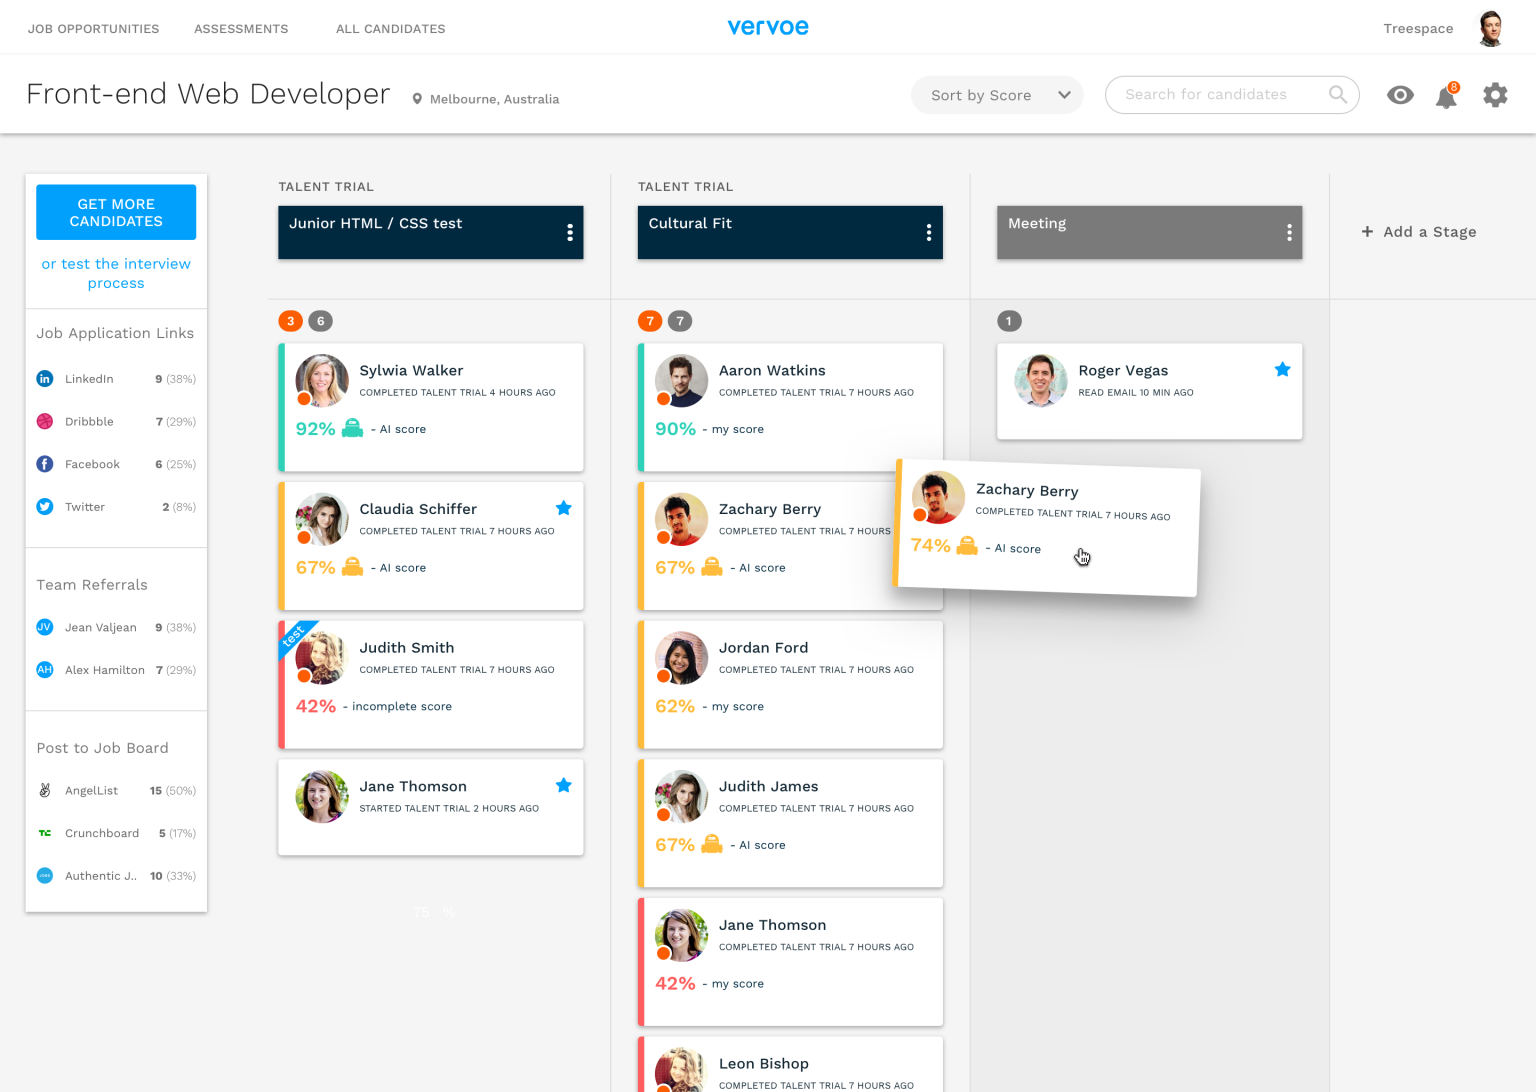Open job settings via the gear icon
Viewport: 1536px width, 1092px height.
(1495, 95)
